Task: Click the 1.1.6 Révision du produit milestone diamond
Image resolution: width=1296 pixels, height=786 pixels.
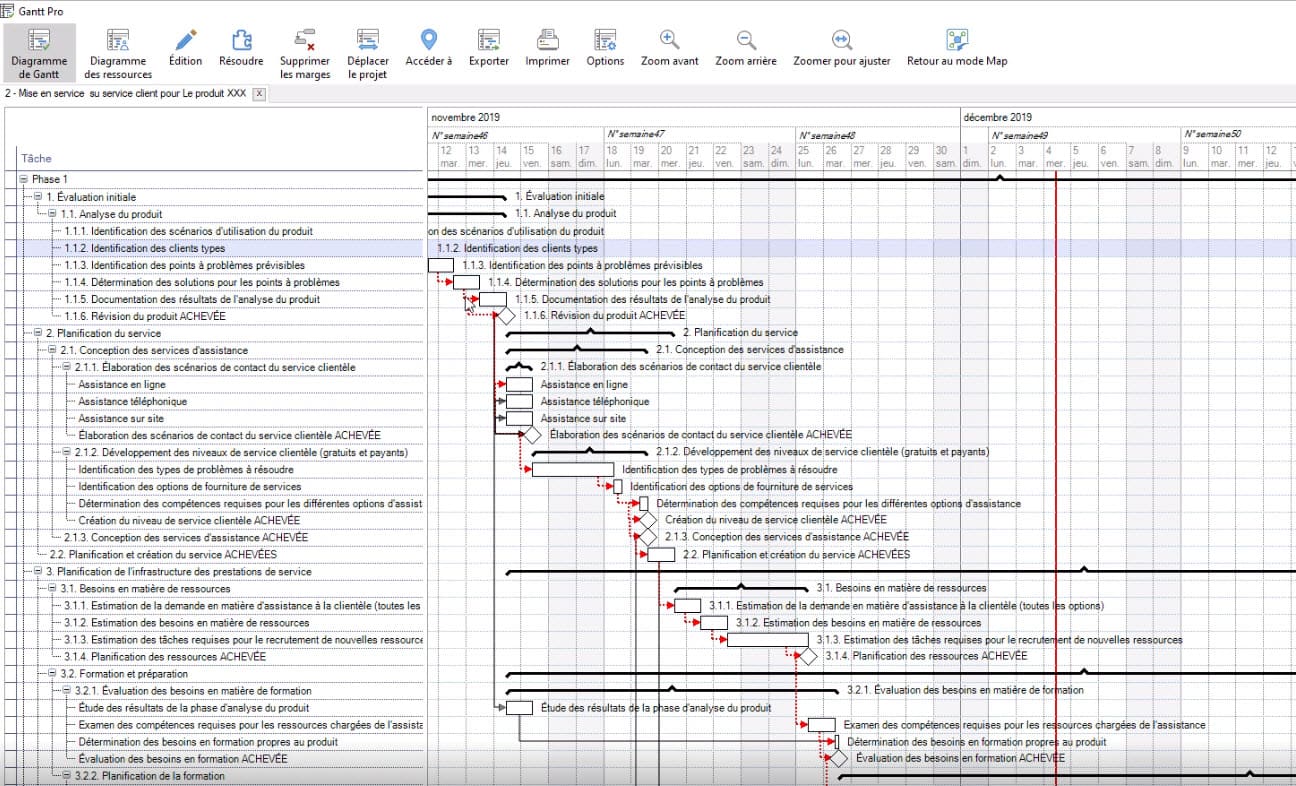Action: 506,316
